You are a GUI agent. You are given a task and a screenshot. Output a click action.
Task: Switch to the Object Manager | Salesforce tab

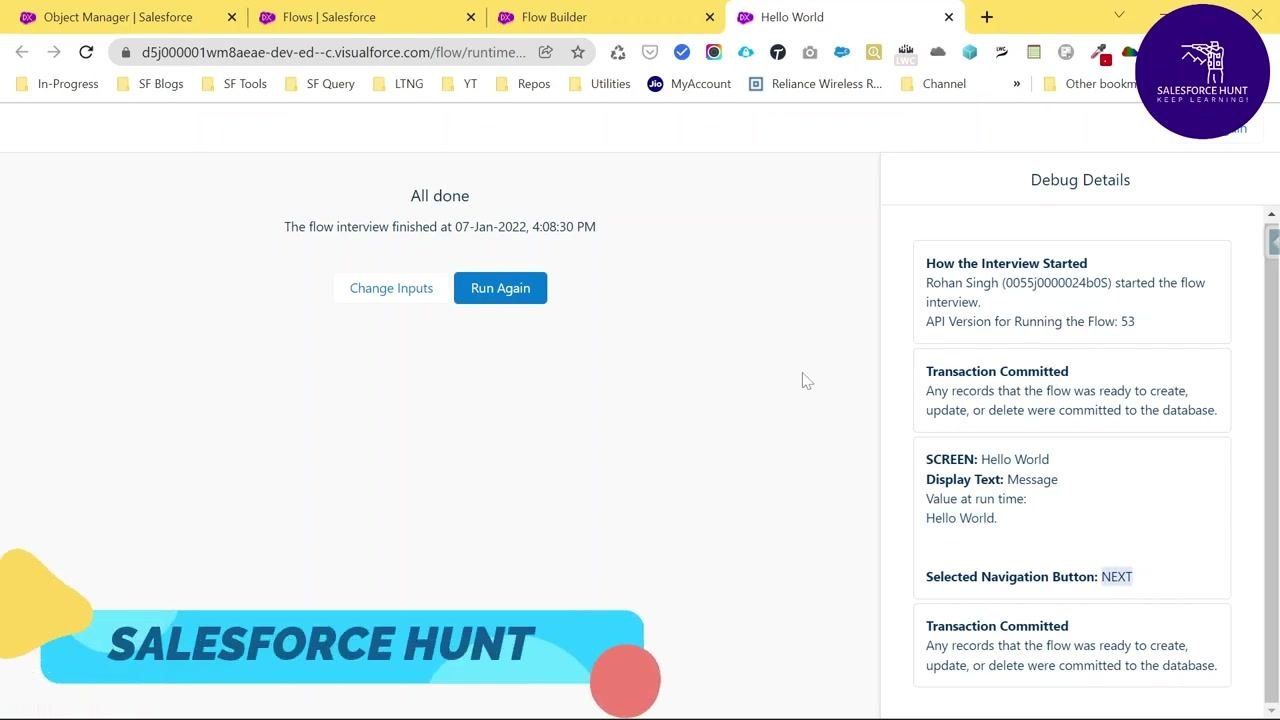click(x=118, y=17)
